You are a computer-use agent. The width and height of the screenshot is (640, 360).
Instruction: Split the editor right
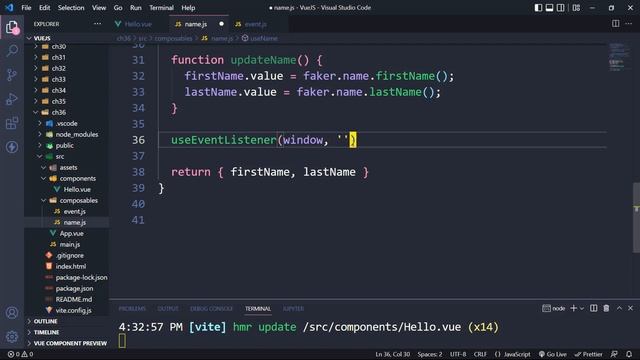point(616,24)
